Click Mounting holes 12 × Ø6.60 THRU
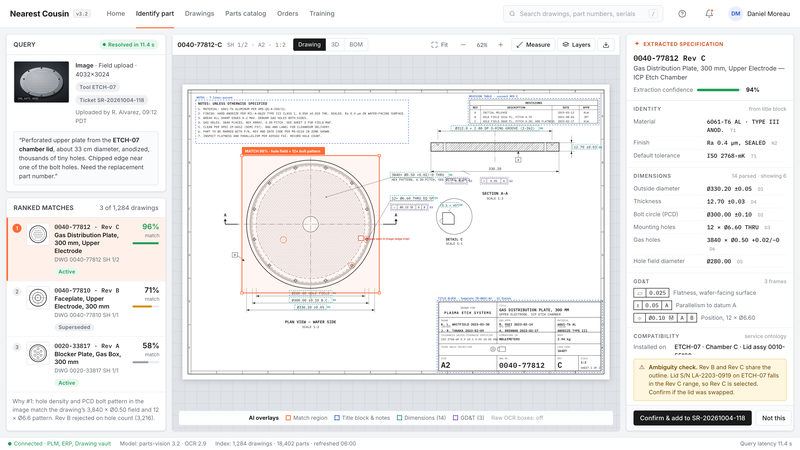This screenshot has width=800, height=450. 732,227
